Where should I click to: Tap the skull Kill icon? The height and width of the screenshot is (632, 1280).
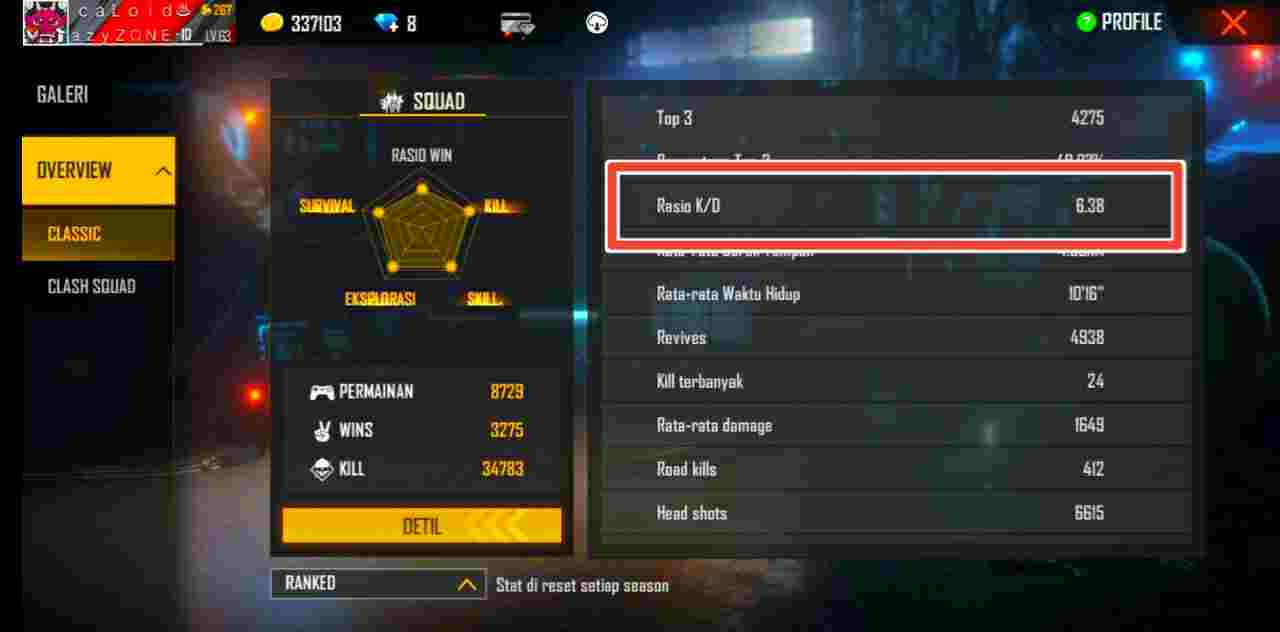[x=321, y=468]
